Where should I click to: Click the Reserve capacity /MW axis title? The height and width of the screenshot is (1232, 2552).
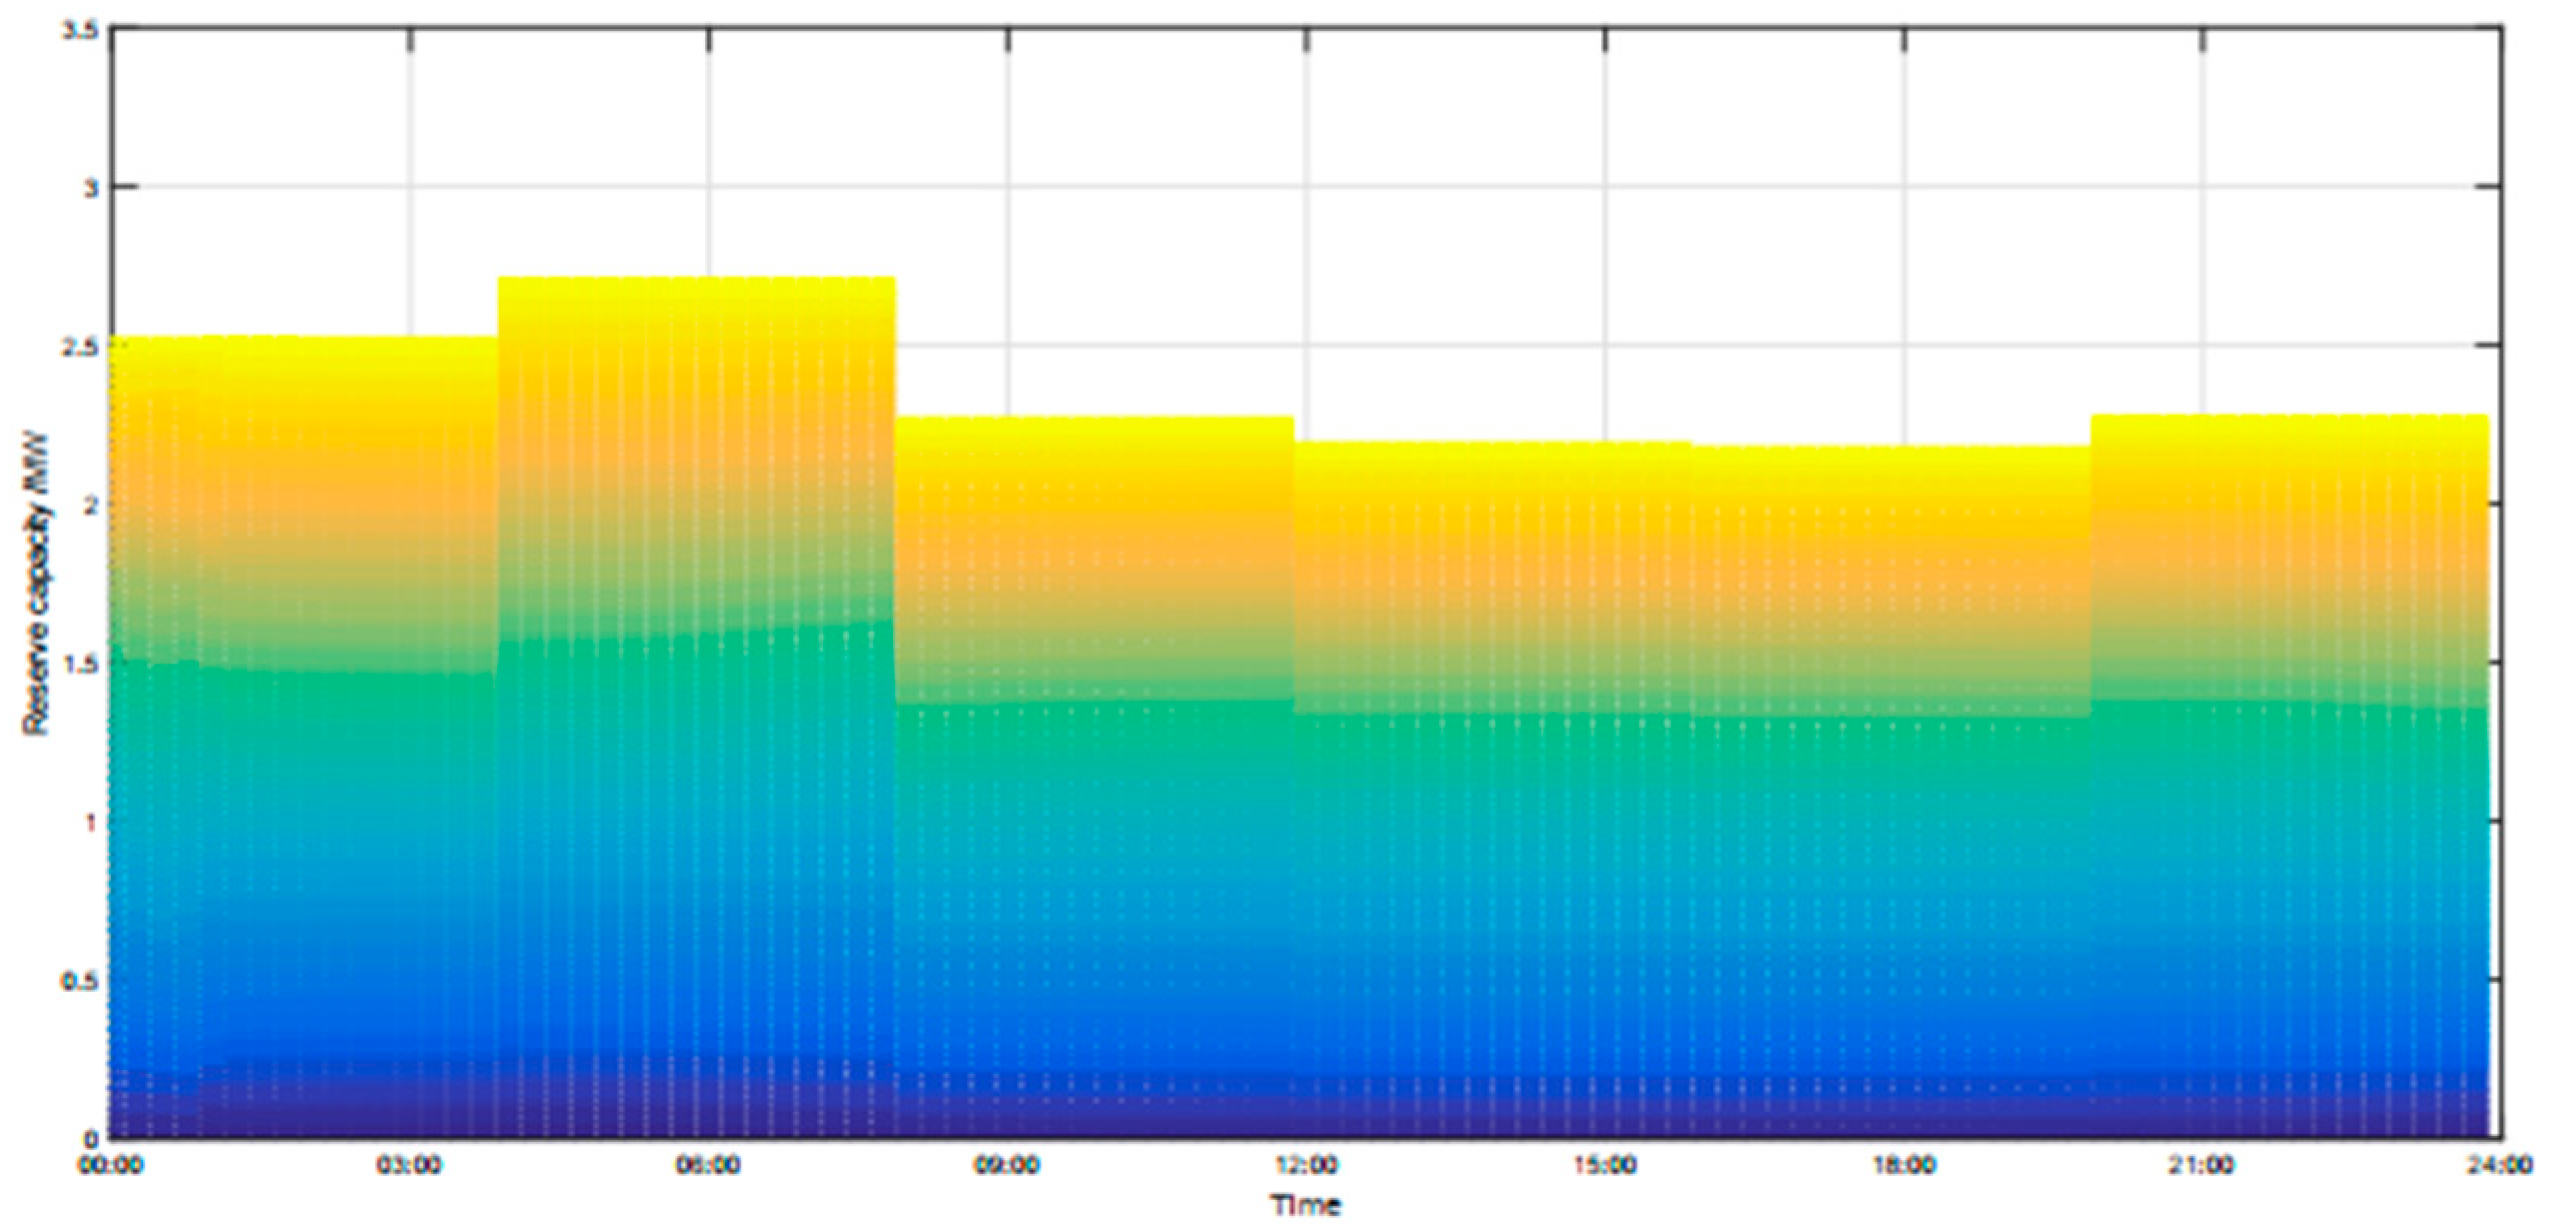(x=36, y=583)
